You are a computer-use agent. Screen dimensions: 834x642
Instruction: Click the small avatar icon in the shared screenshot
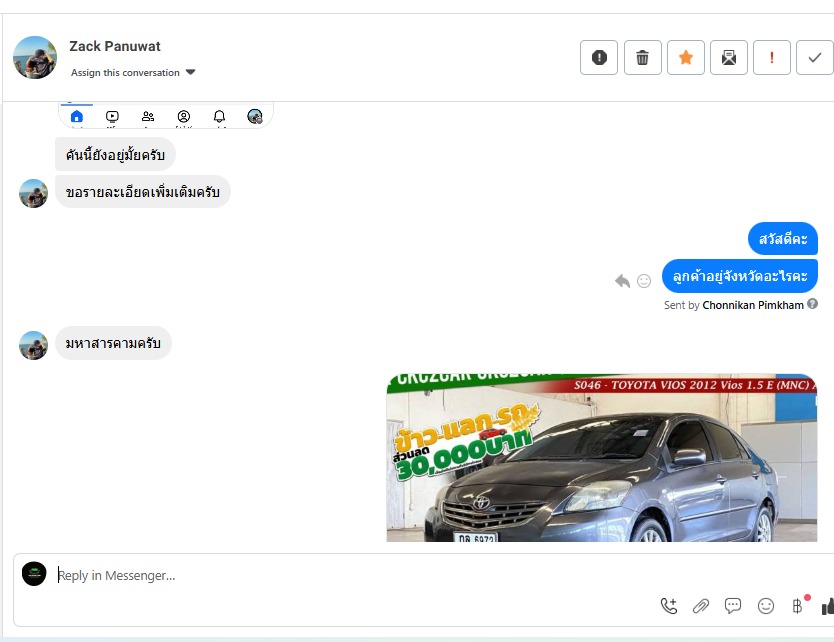pyautogui.click(x=255, y=116)
